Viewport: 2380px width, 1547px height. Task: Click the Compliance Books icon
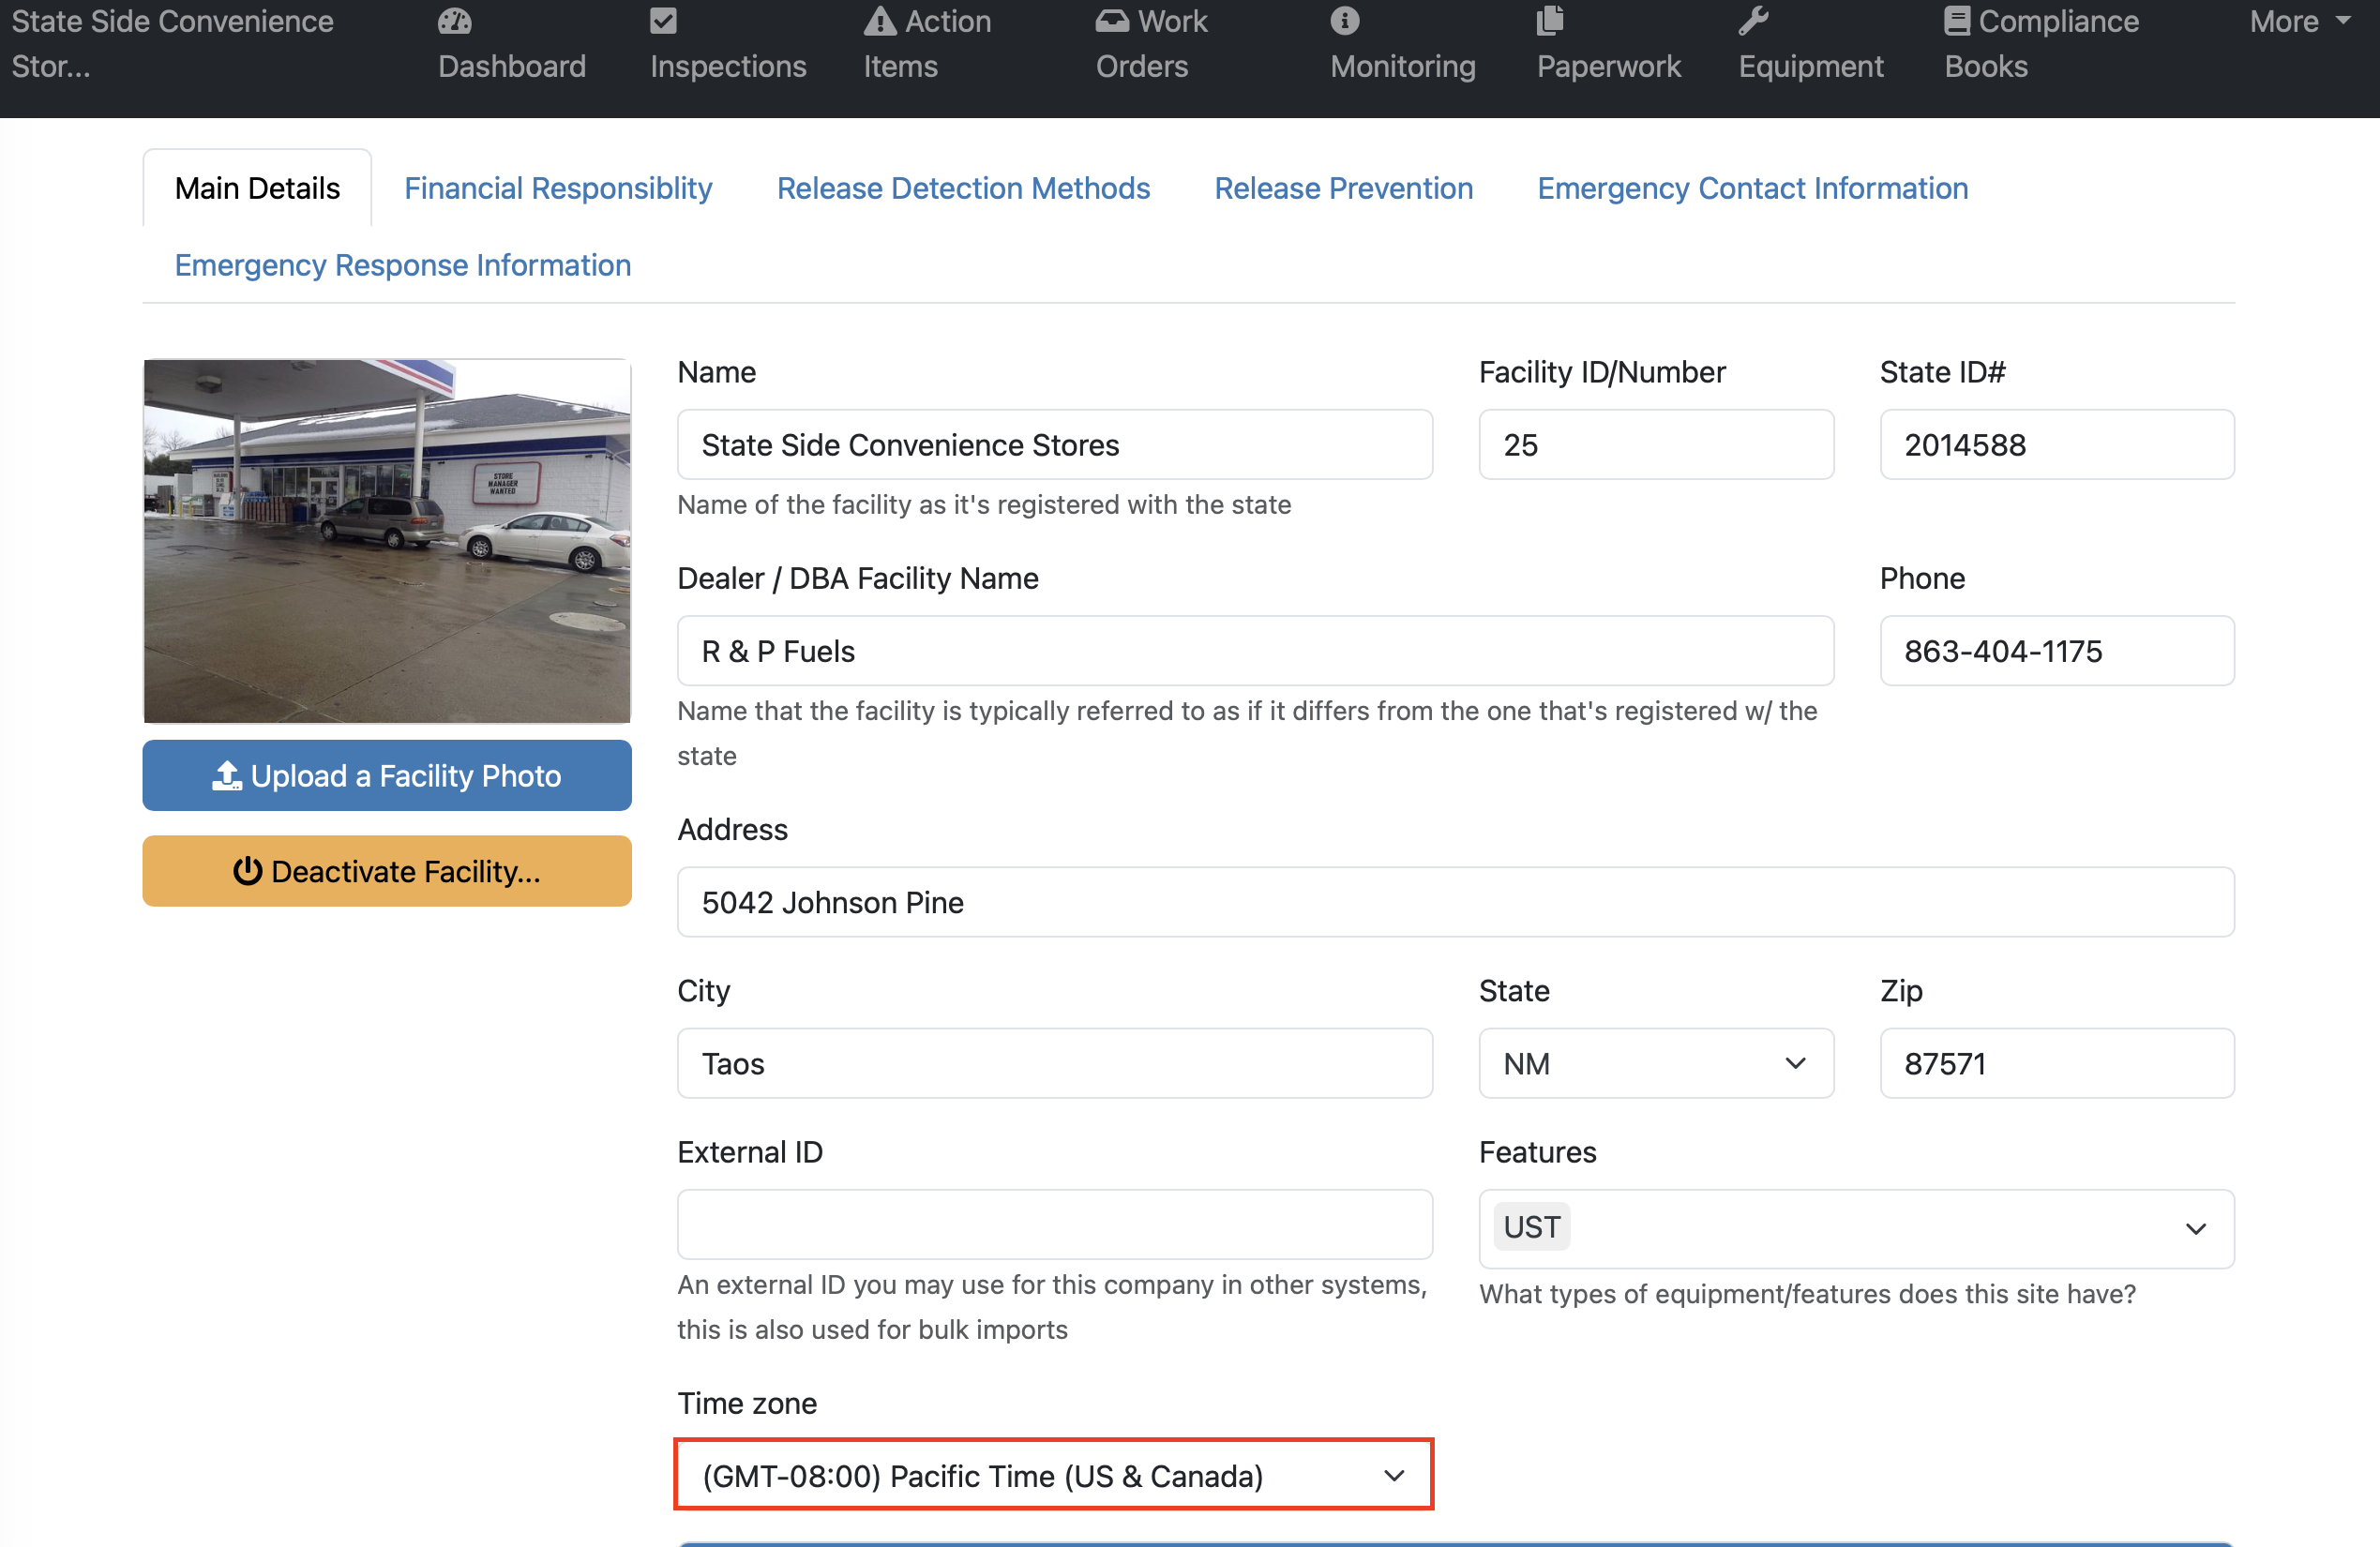(1956, 21)
